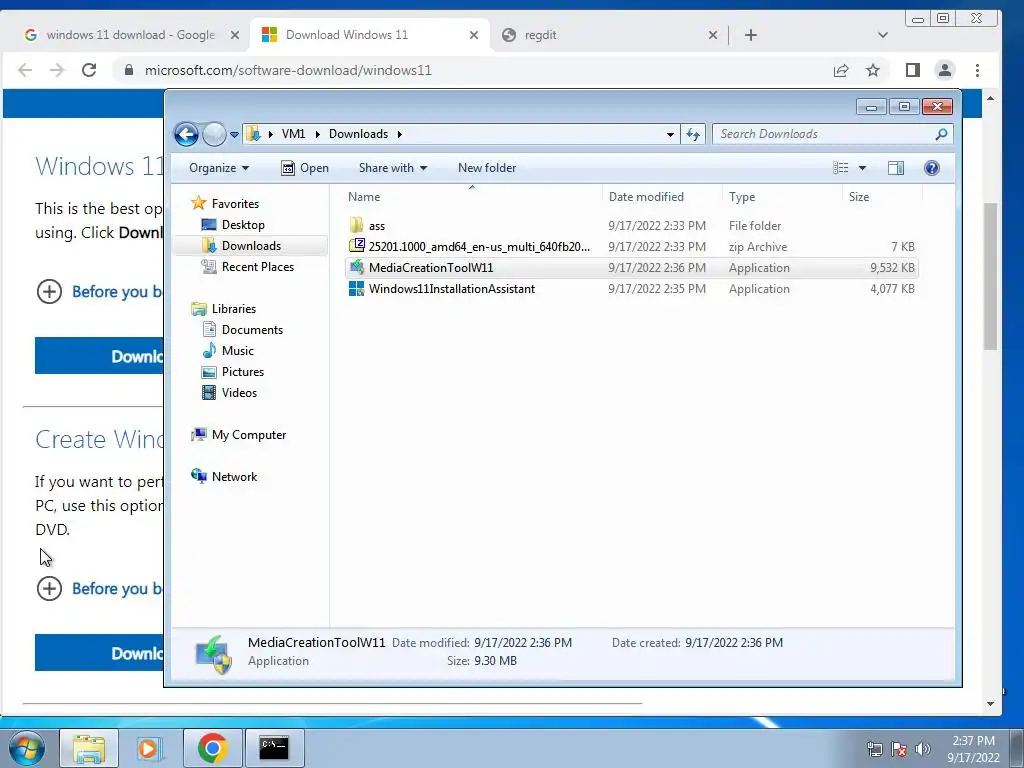1024x768 pixels.
Task: Go back using Explorer's back arrow
Action: 186,135
